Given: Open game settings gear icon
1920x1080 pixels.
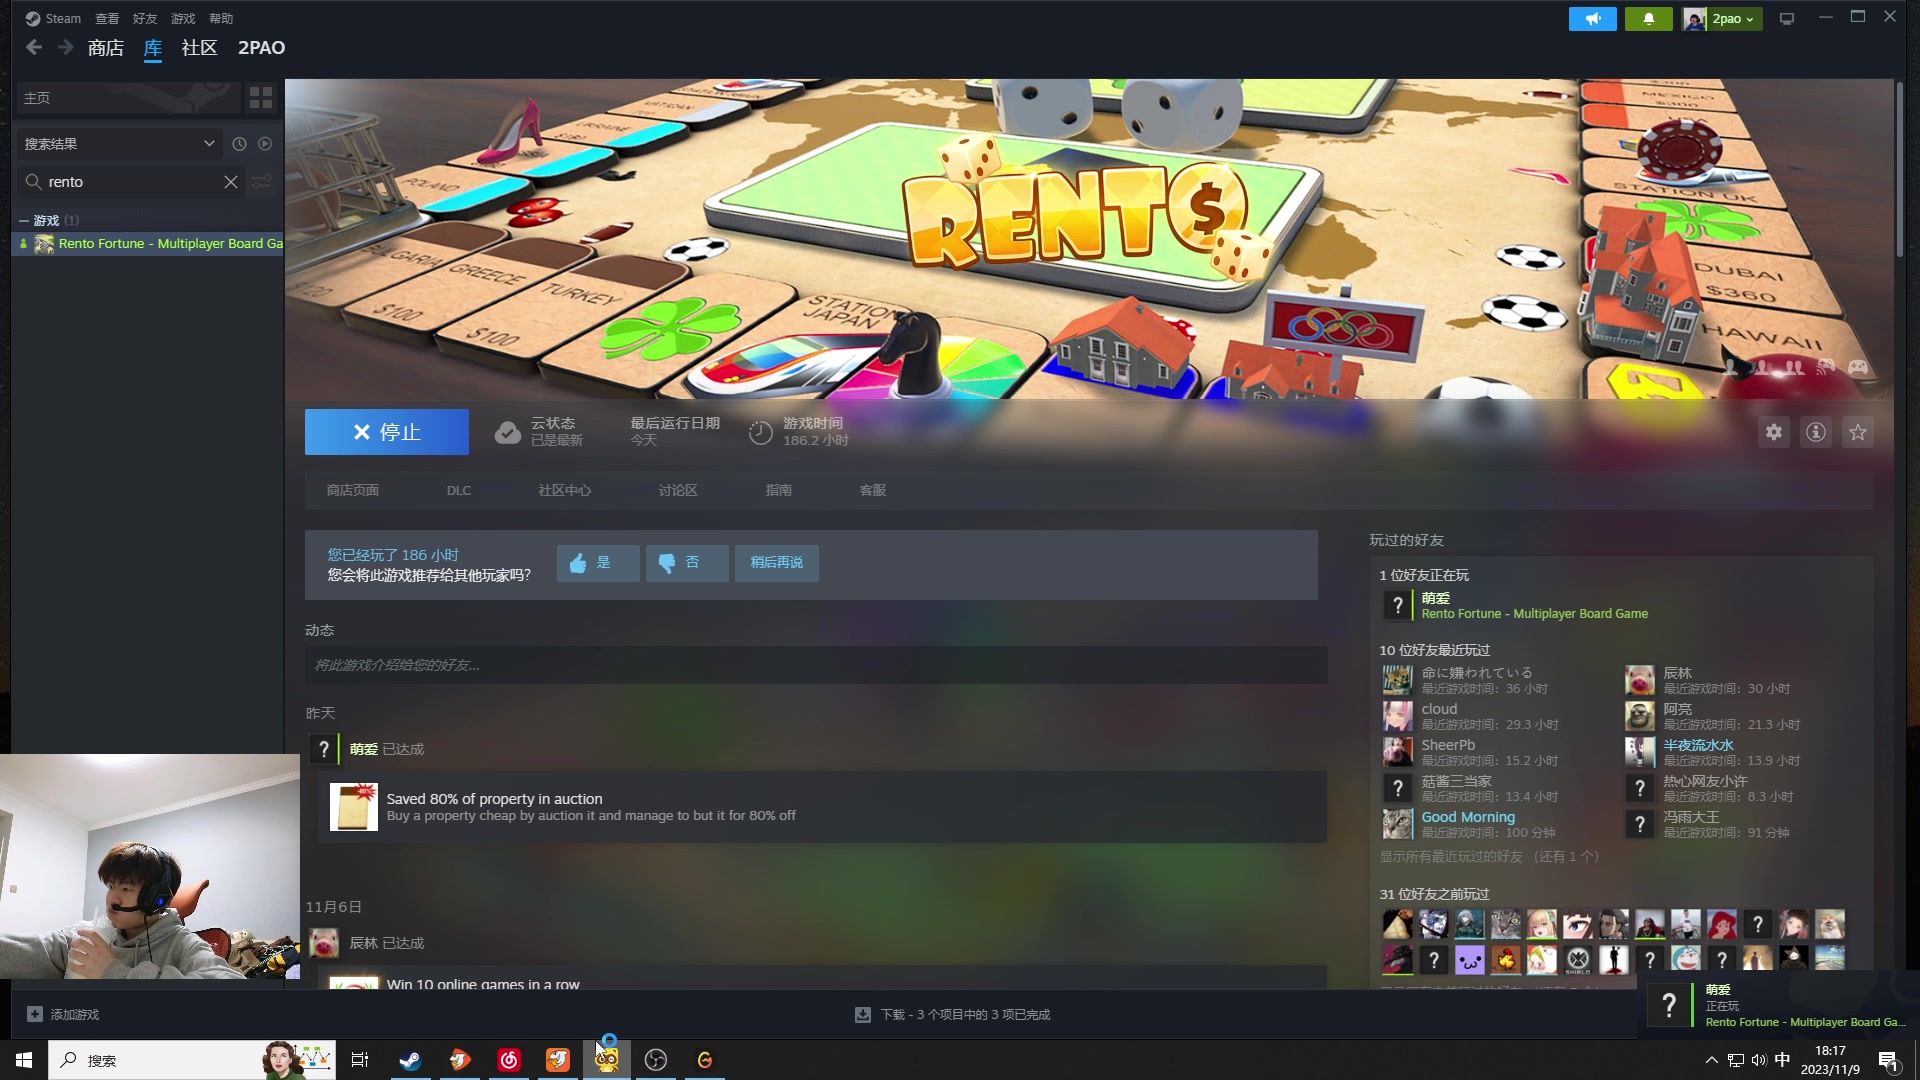Looking at the screenshot, I should click(1774, 432).
